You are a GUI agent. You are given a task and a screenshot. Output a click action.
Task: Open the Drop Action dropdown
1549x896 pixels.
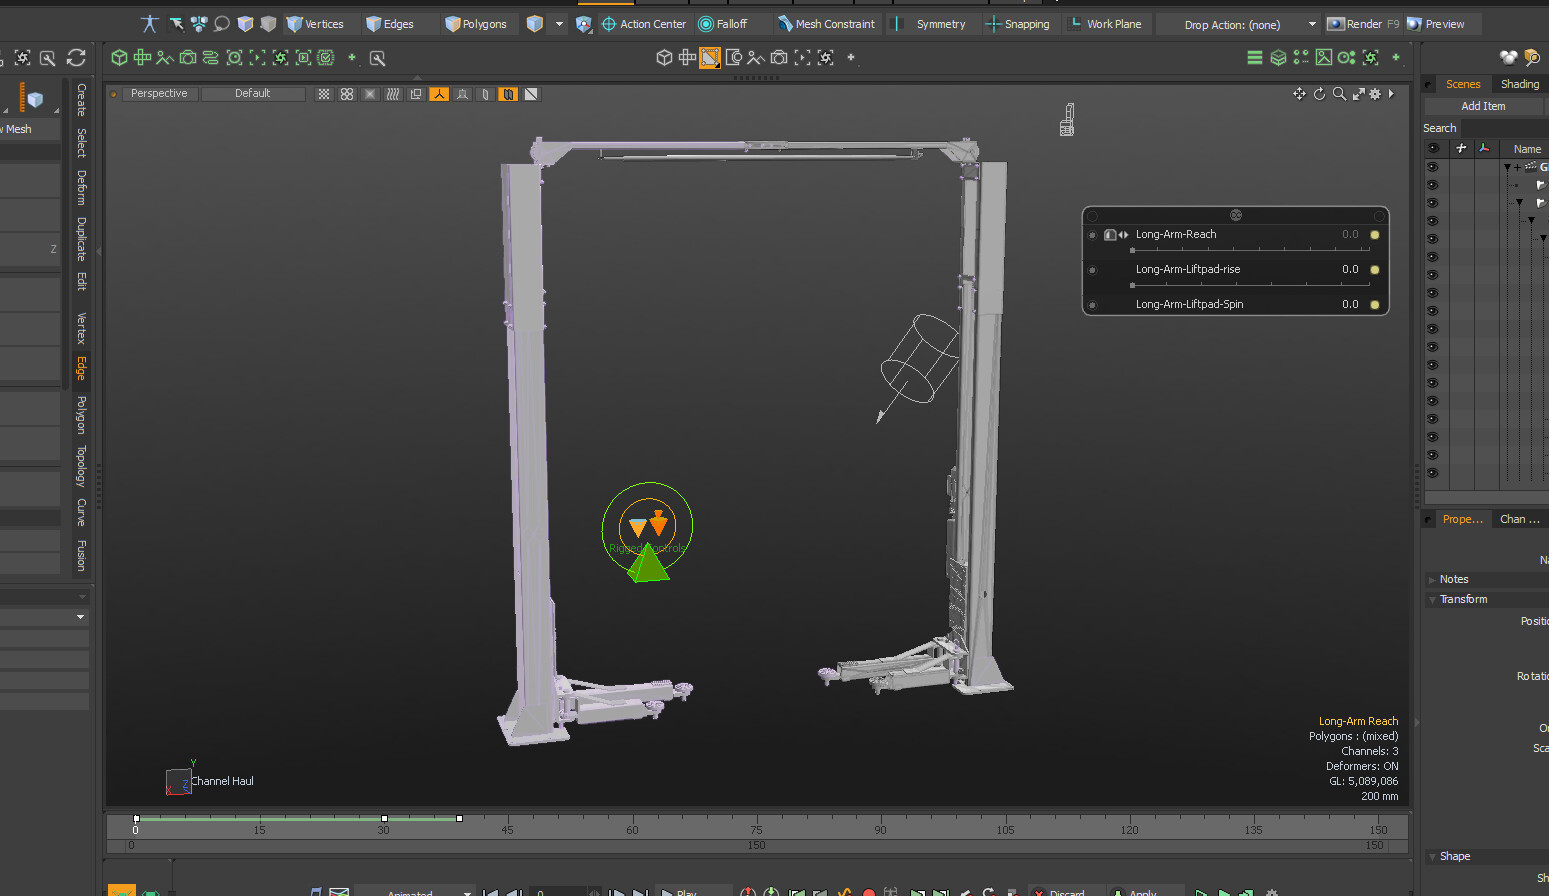[1238, 24]
